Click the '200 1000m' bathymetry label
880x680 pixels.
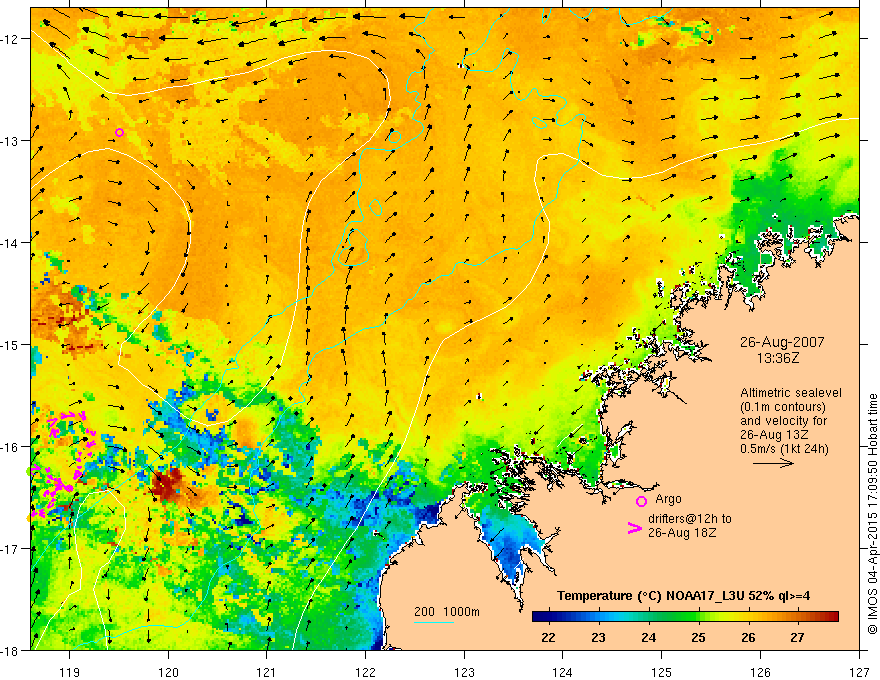click(x=447, y=612)
